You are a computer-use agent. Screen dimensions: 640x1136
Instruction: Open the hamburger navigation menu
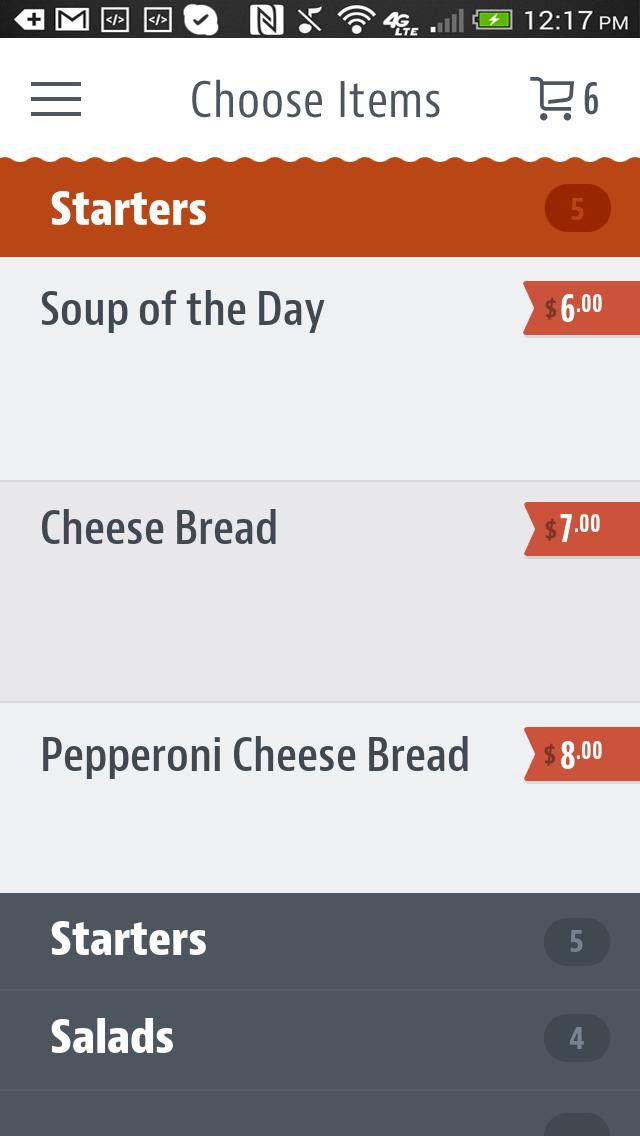coord(56,100)
